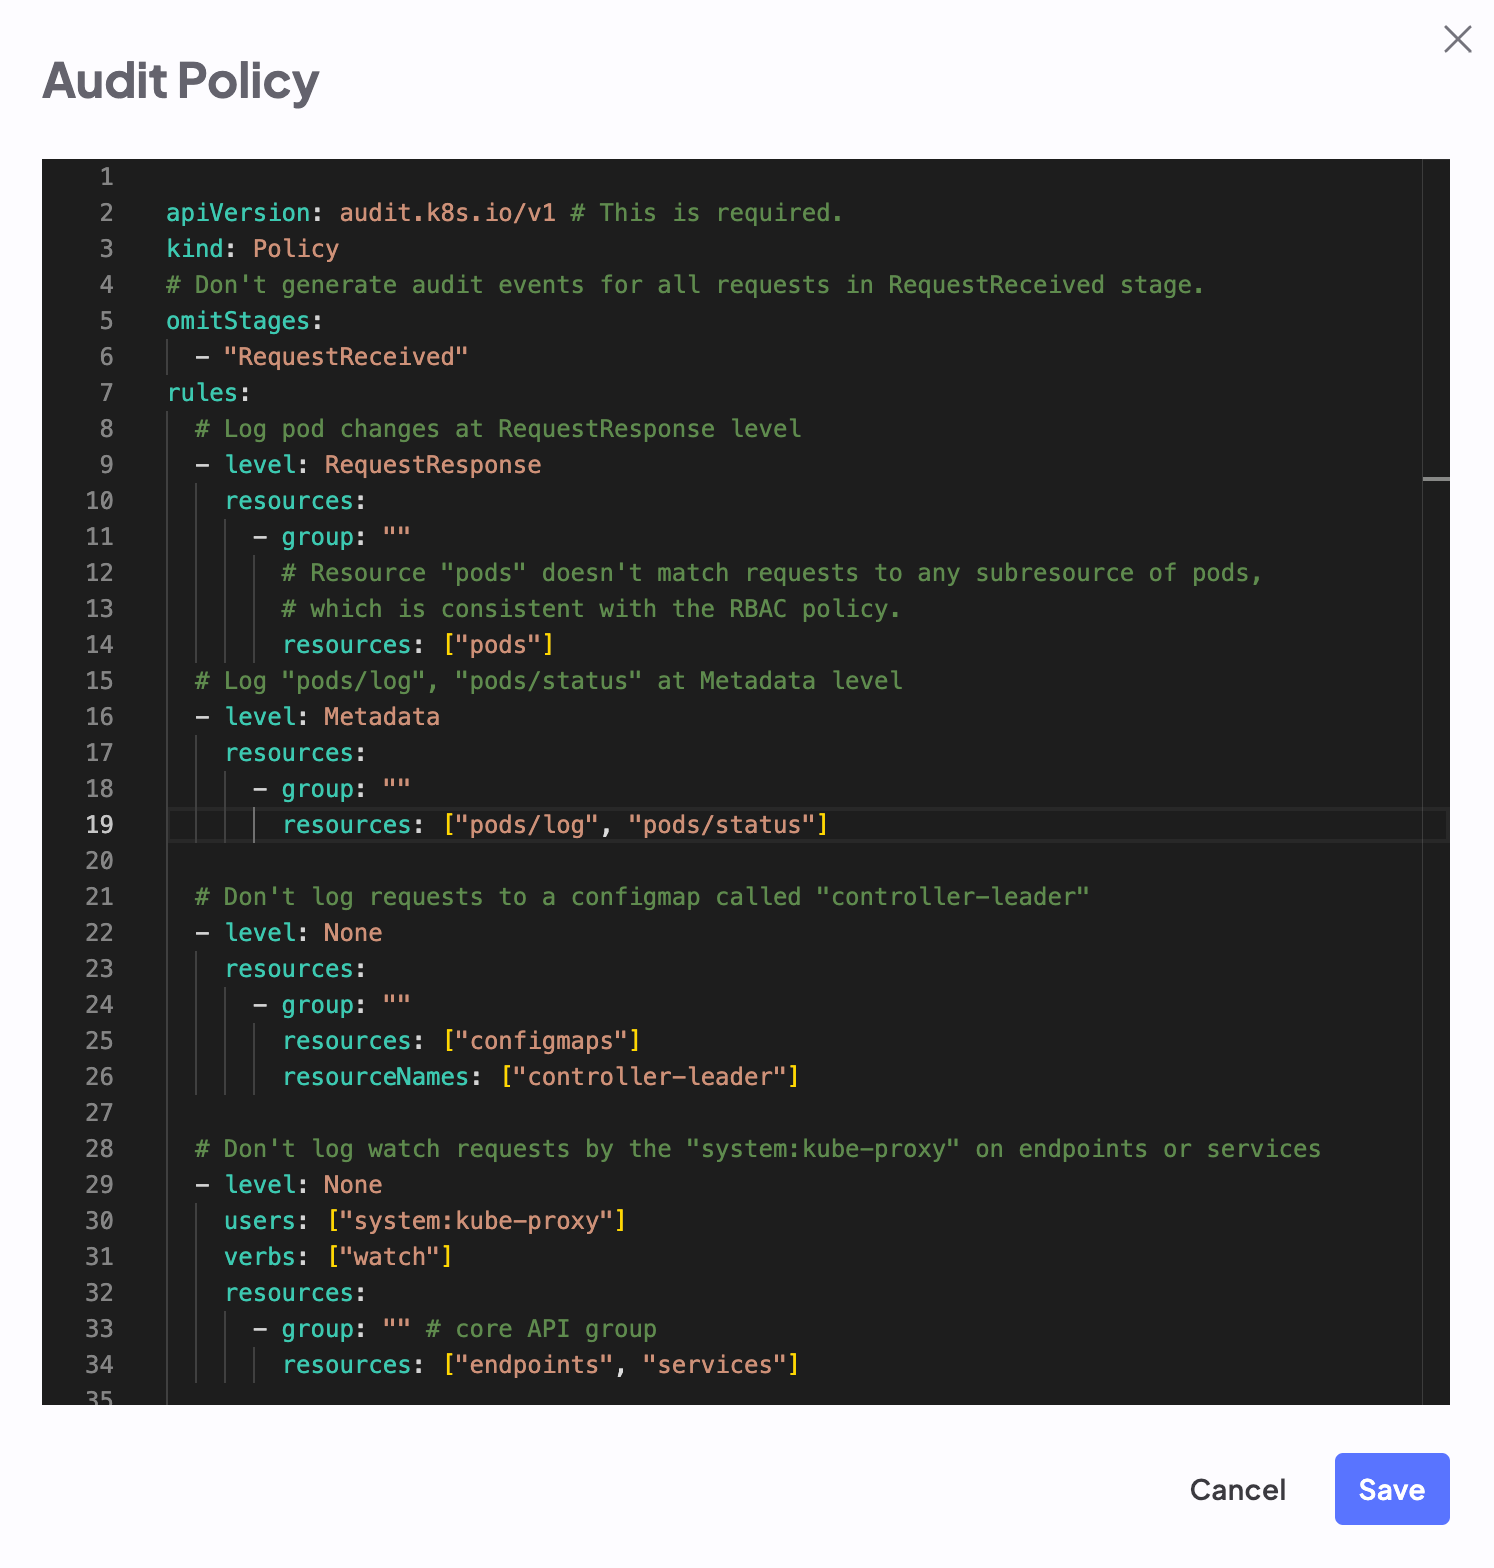Click line number 20 in gutter
Image resolution: width=1494 pixels, height=1568 pixels.
point(99,861)
